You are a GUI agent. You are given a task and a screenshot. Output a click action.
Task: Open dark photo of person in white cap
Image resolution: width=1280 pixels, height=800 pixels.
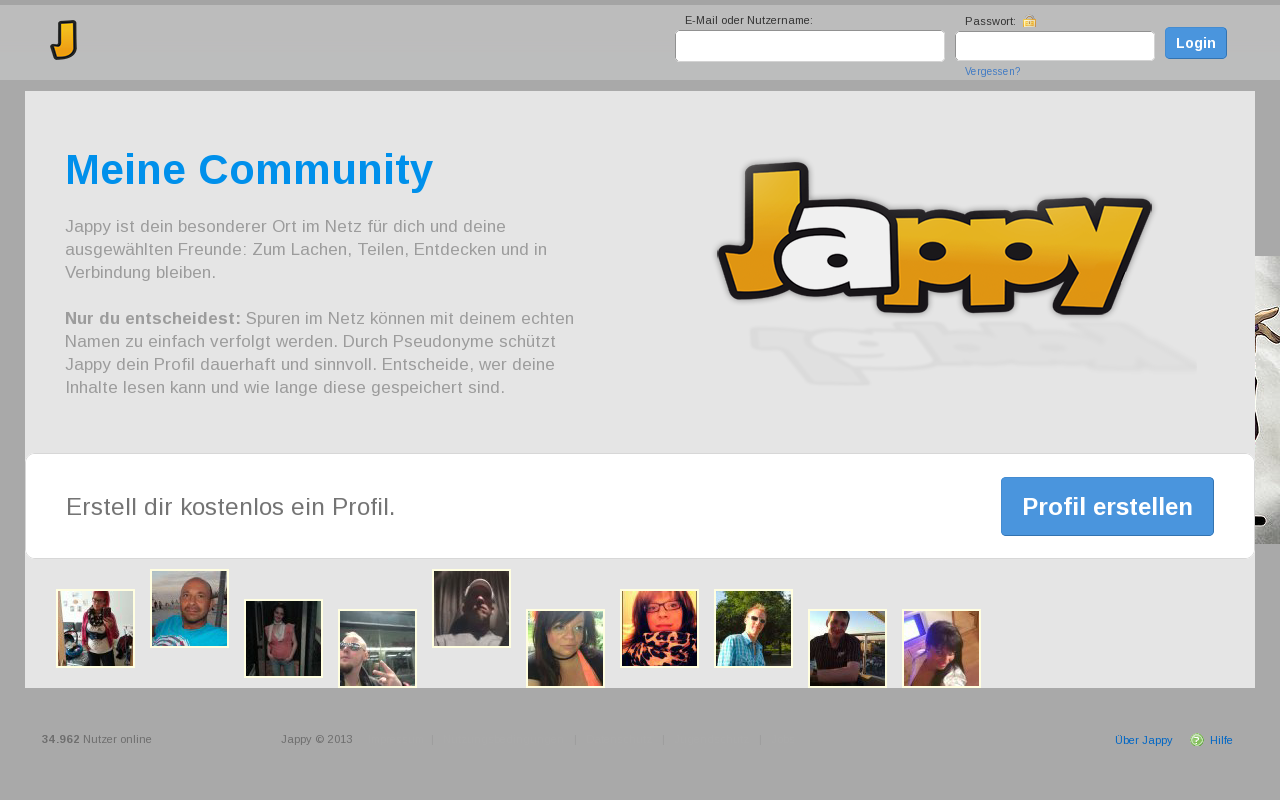(x=472, y=608)
